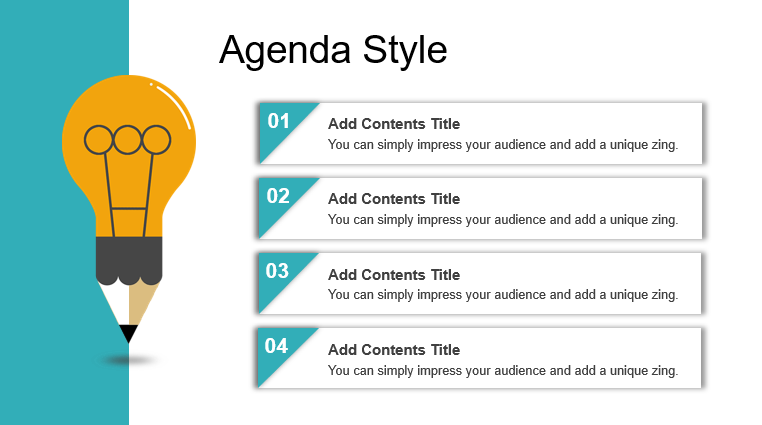Select the 04 number badge

[276, 347]
